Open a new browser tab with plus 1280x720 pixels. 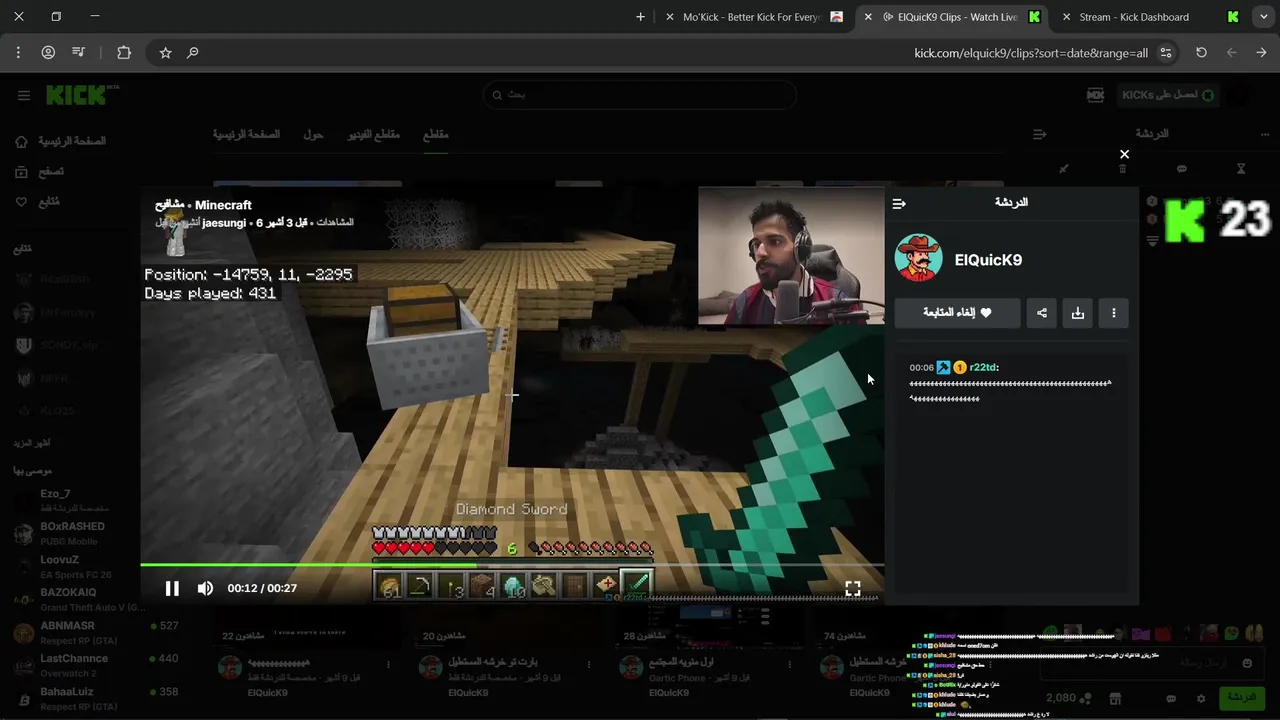click(640, 17)
